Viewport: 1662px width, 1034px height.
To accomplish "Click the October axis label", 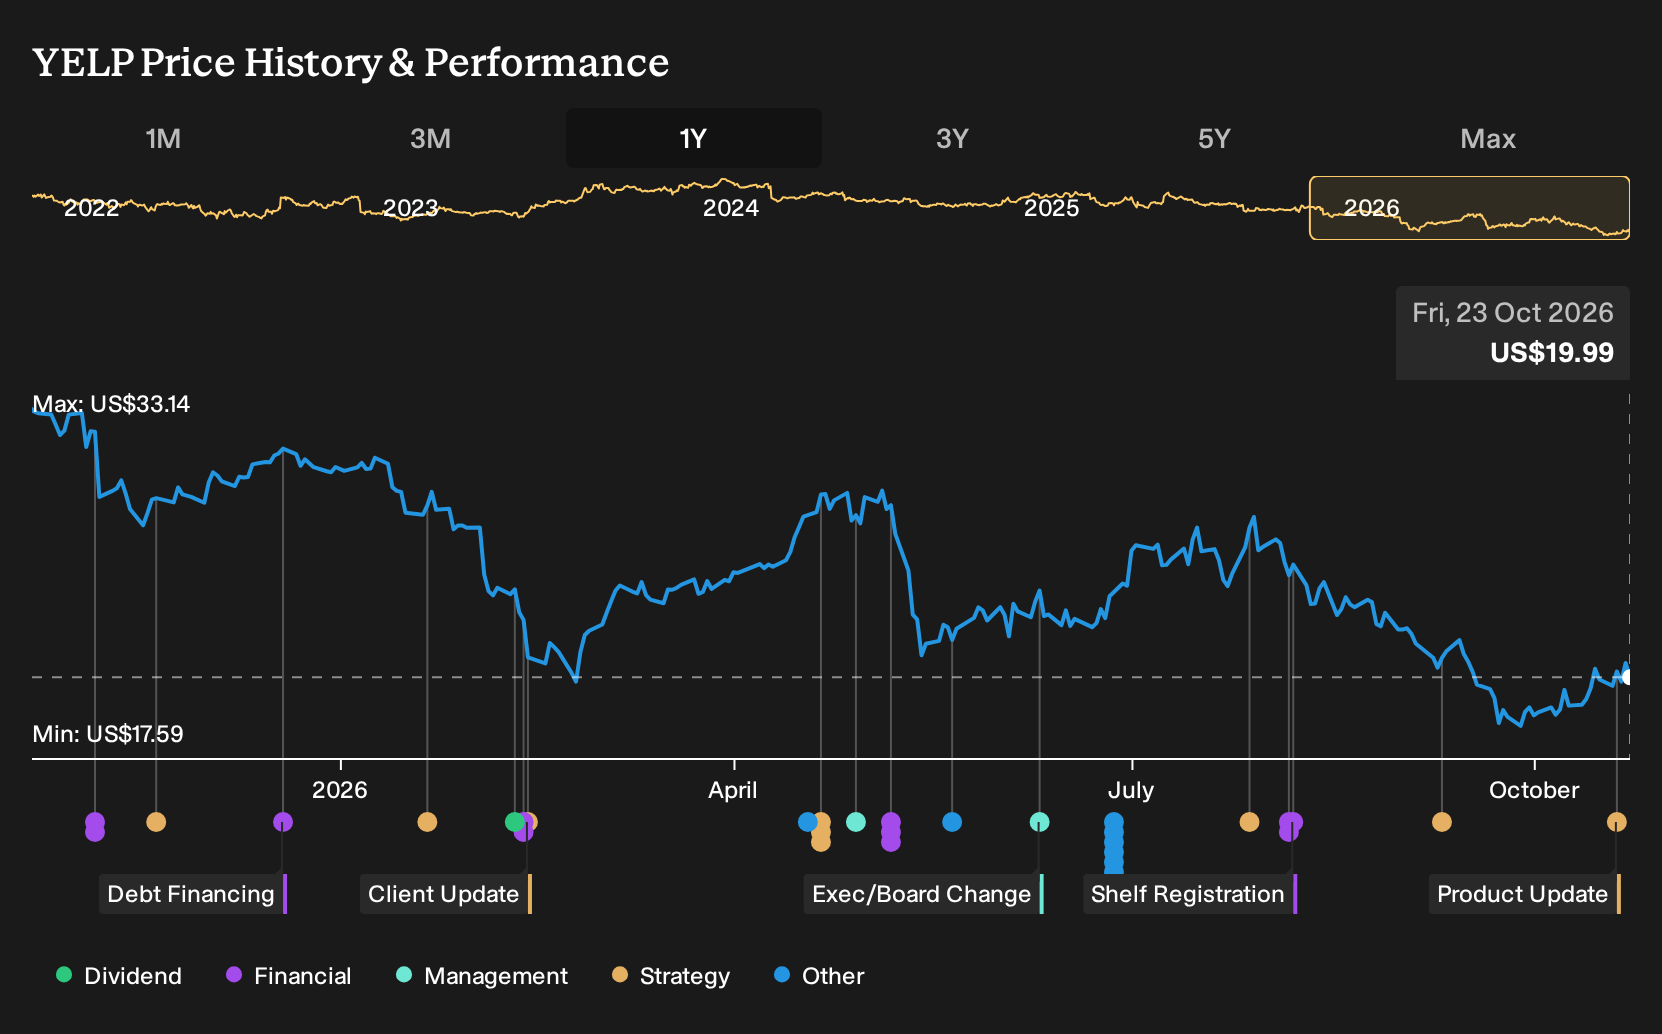I will pyautogui.click(x=1534, y=790).
